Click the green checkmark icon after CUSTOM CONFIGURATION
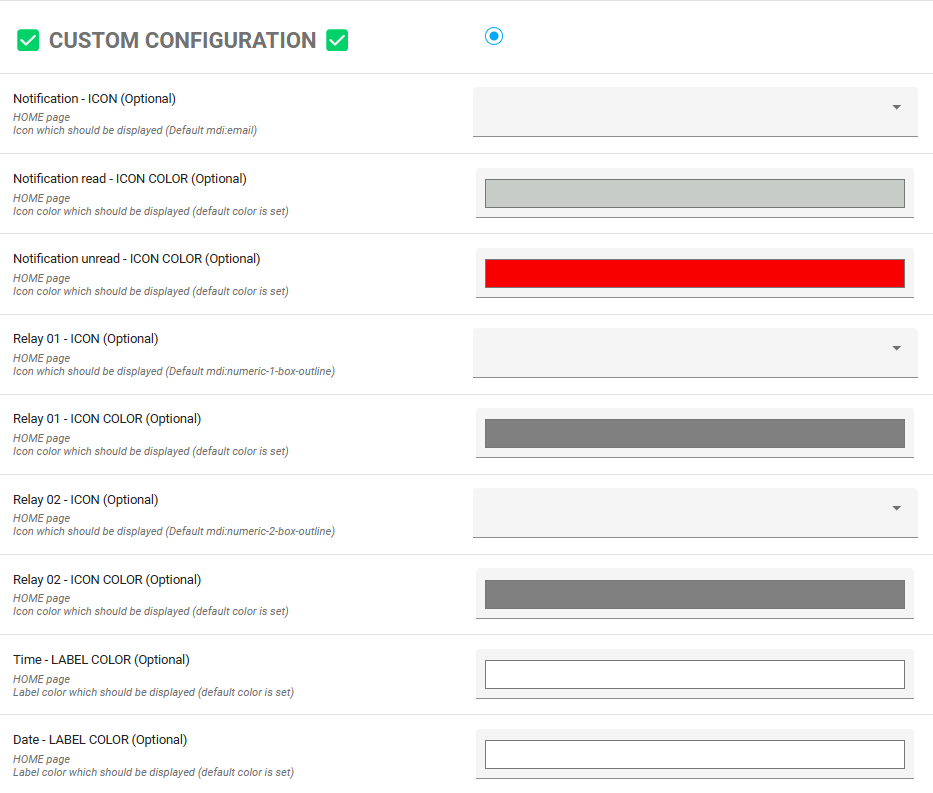The image size is (933, 793). click(x=337, y=41)
